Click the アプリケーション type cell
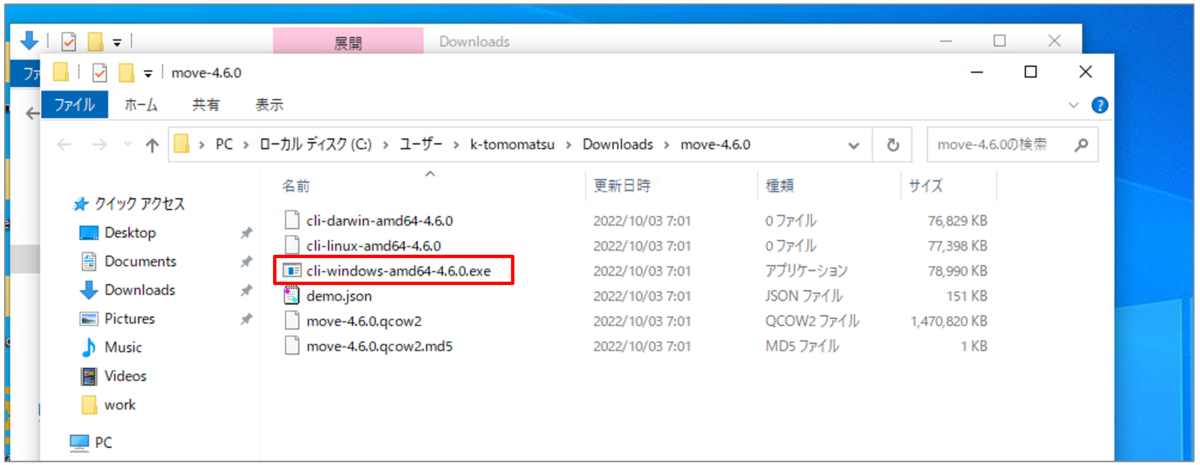1200x465 pixels. 807,270
